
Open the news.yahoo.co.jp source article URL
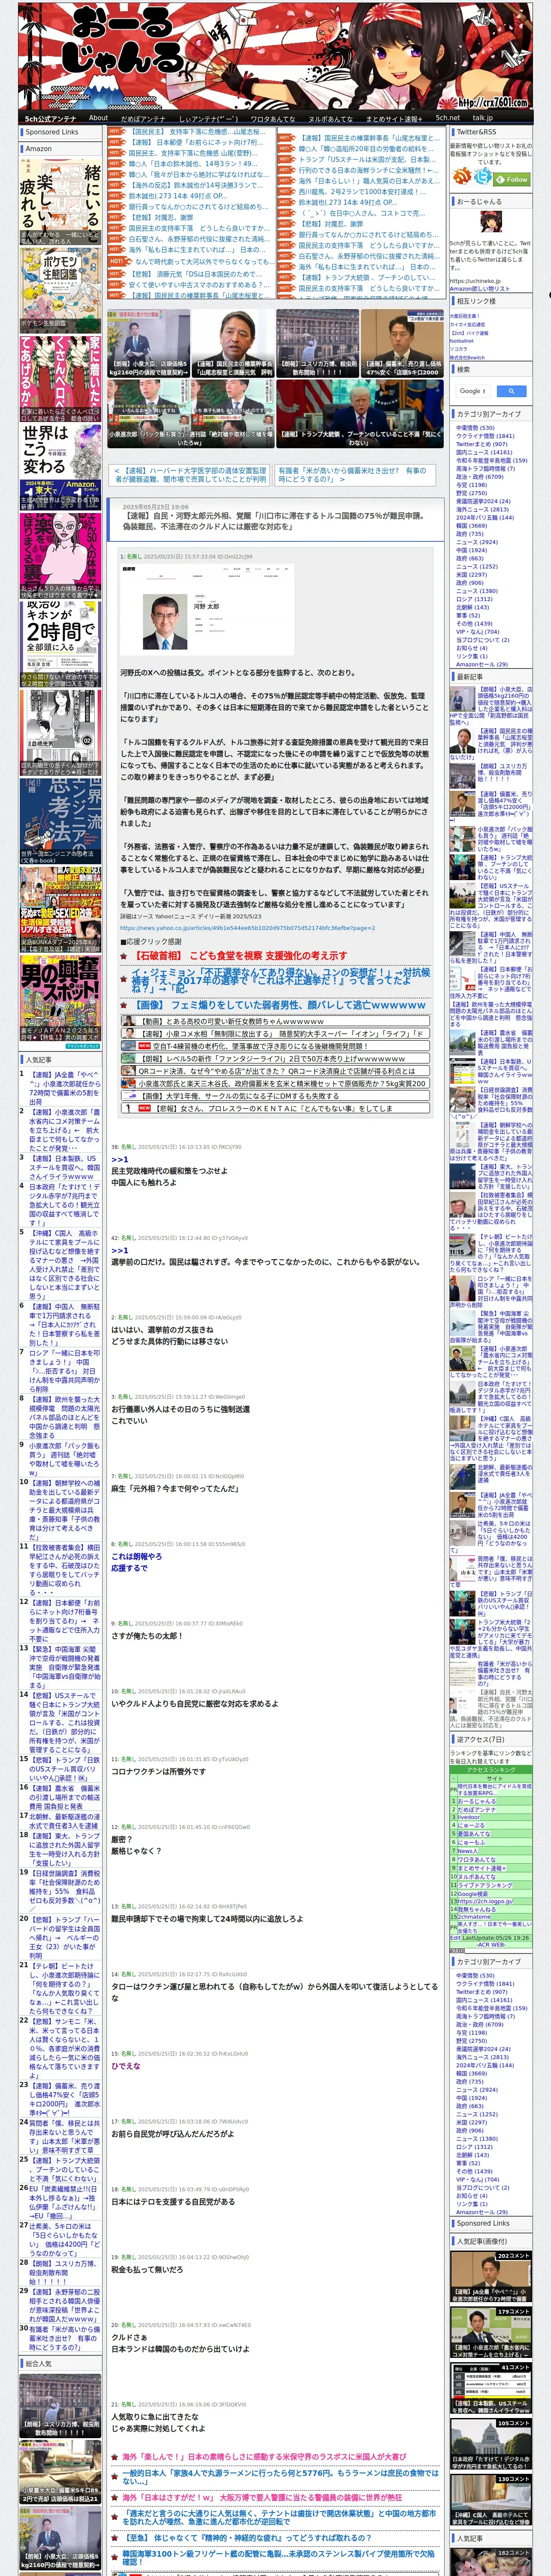[248, 927]
